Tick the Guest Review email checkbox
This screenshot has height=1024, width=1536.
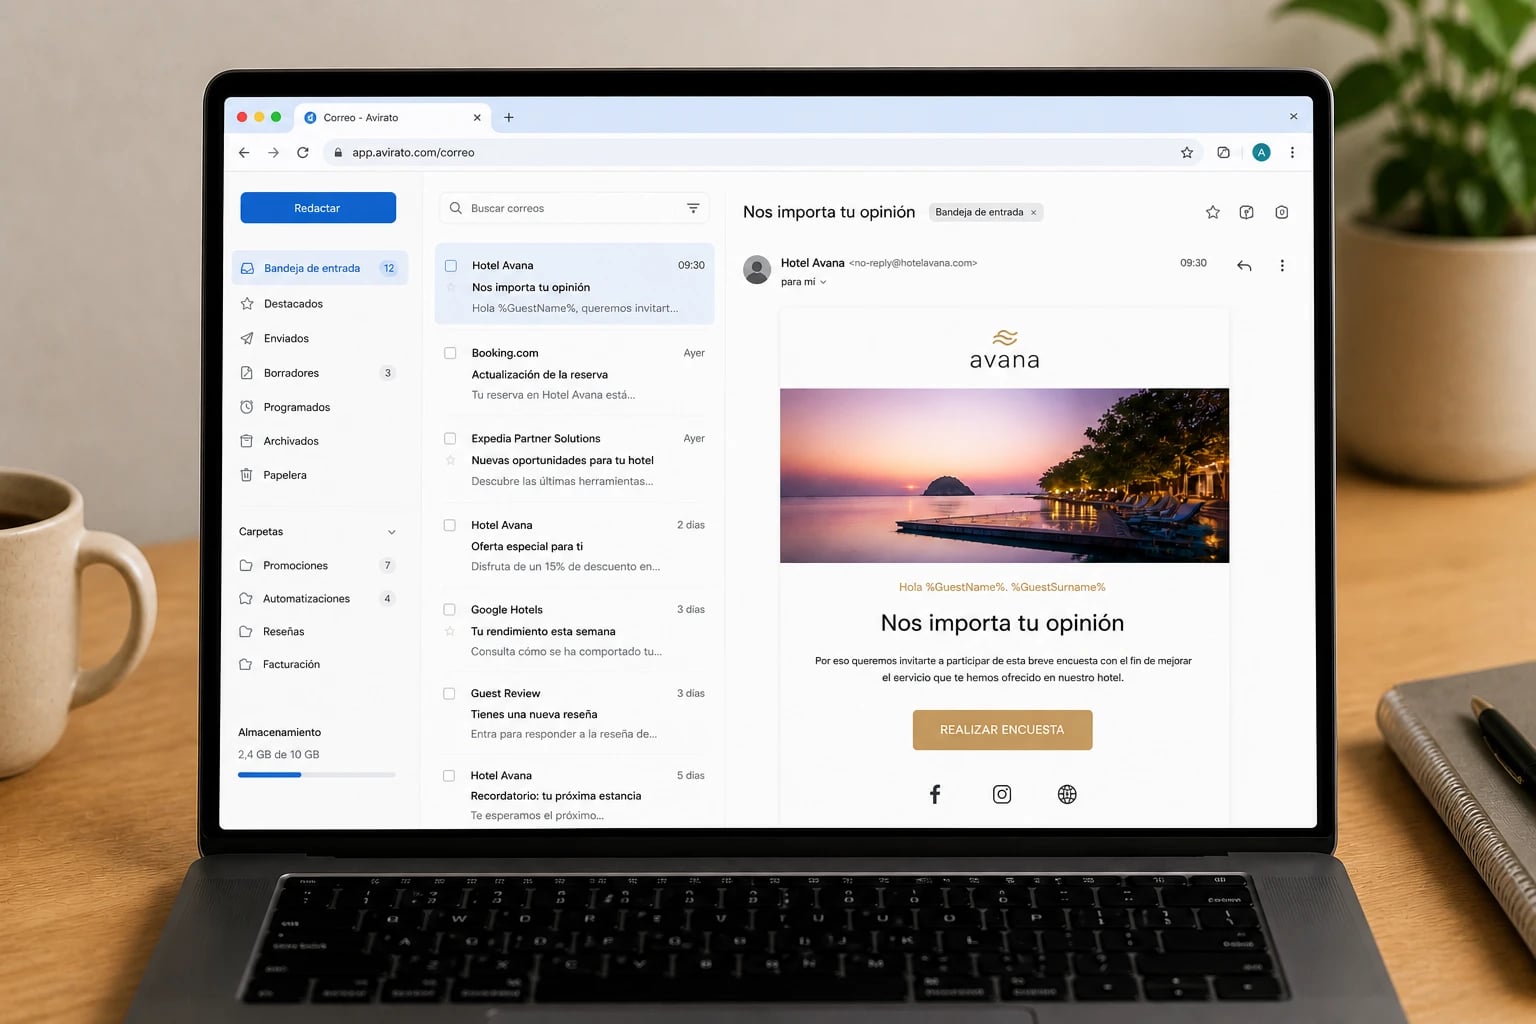click(x=450, y=693)
